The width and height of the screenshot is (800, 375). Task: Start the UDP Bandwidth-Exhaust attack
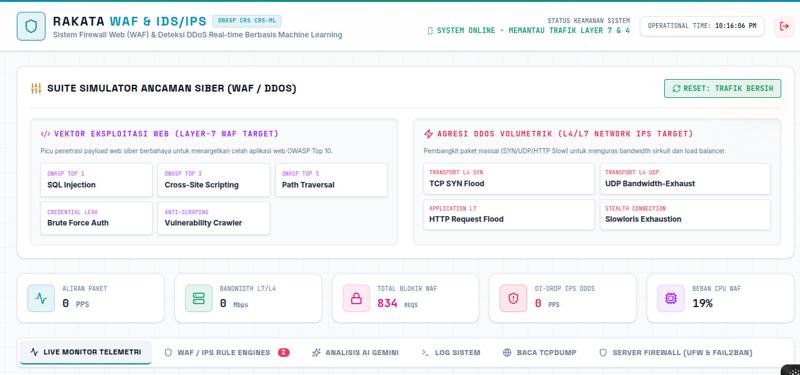685,179
